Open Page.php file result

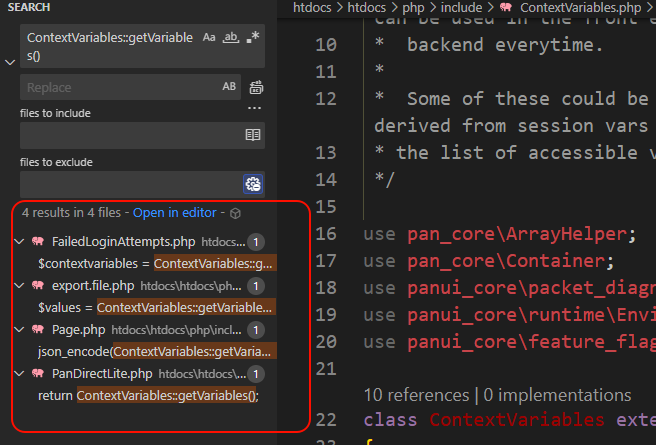[78, 329]
